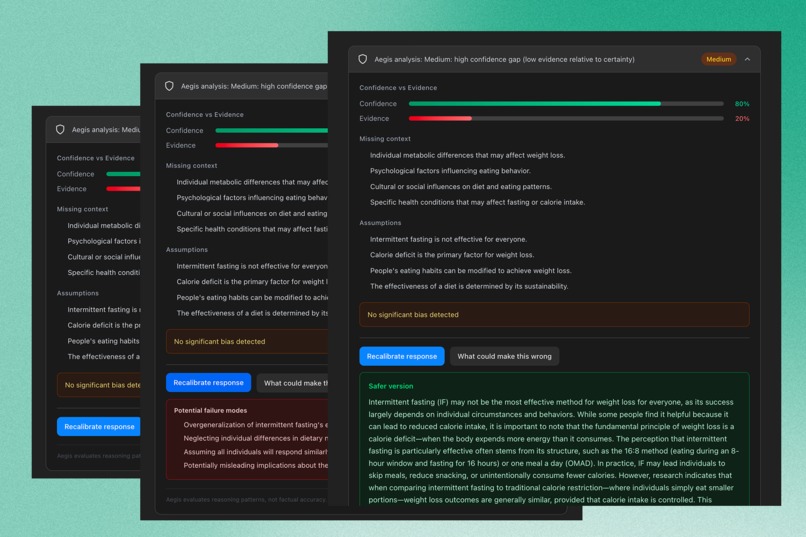Click 'Overgeneralization of intermittent fasting's' in middle panel
Screen dimensions: 806x537
tap(255, 425)
